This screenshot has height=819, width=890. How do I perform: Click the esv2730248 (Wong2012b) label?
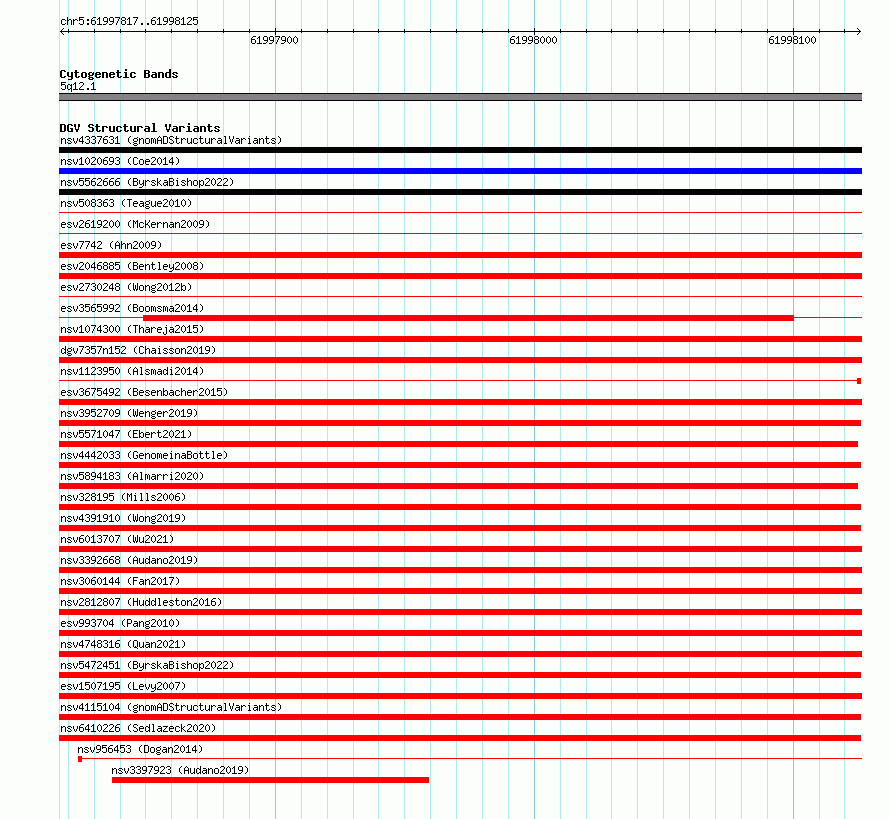coord(126,287)
